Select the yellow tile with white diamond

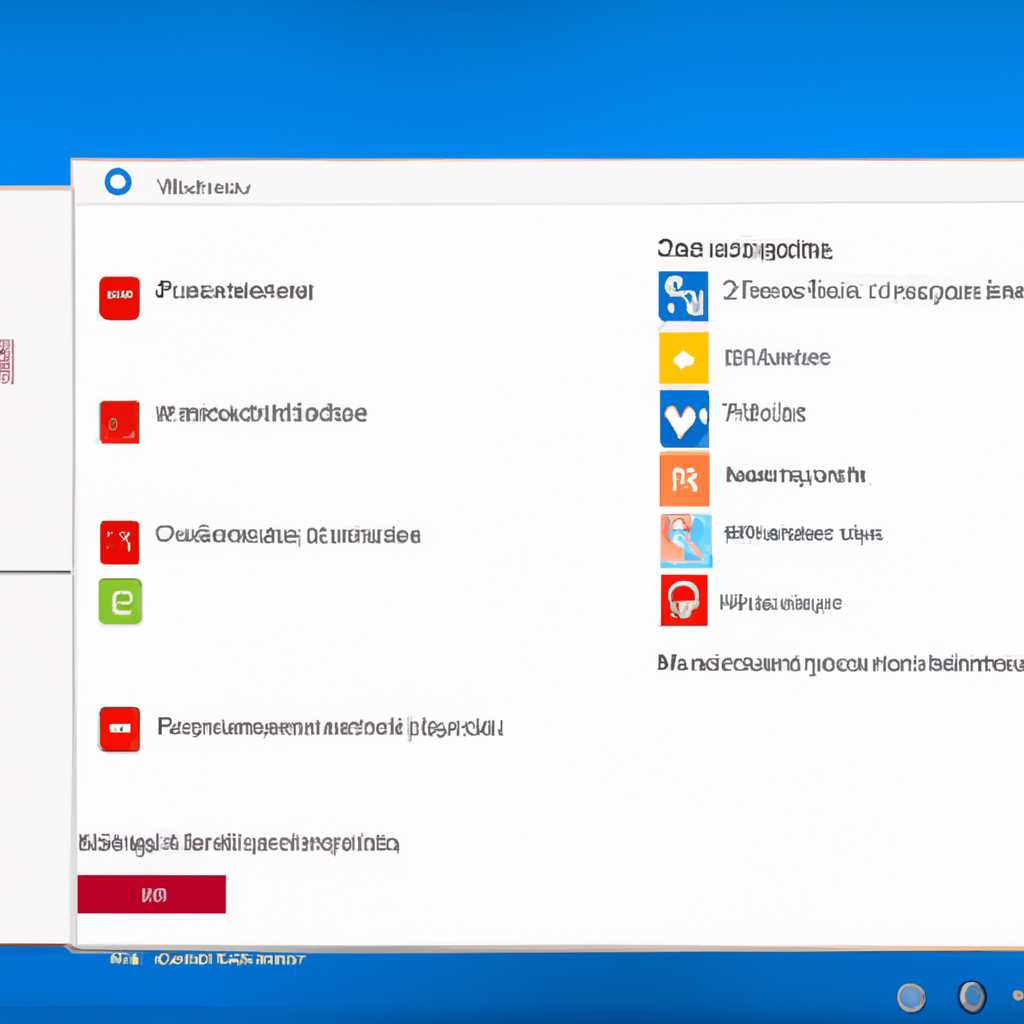tap(683, 358)
